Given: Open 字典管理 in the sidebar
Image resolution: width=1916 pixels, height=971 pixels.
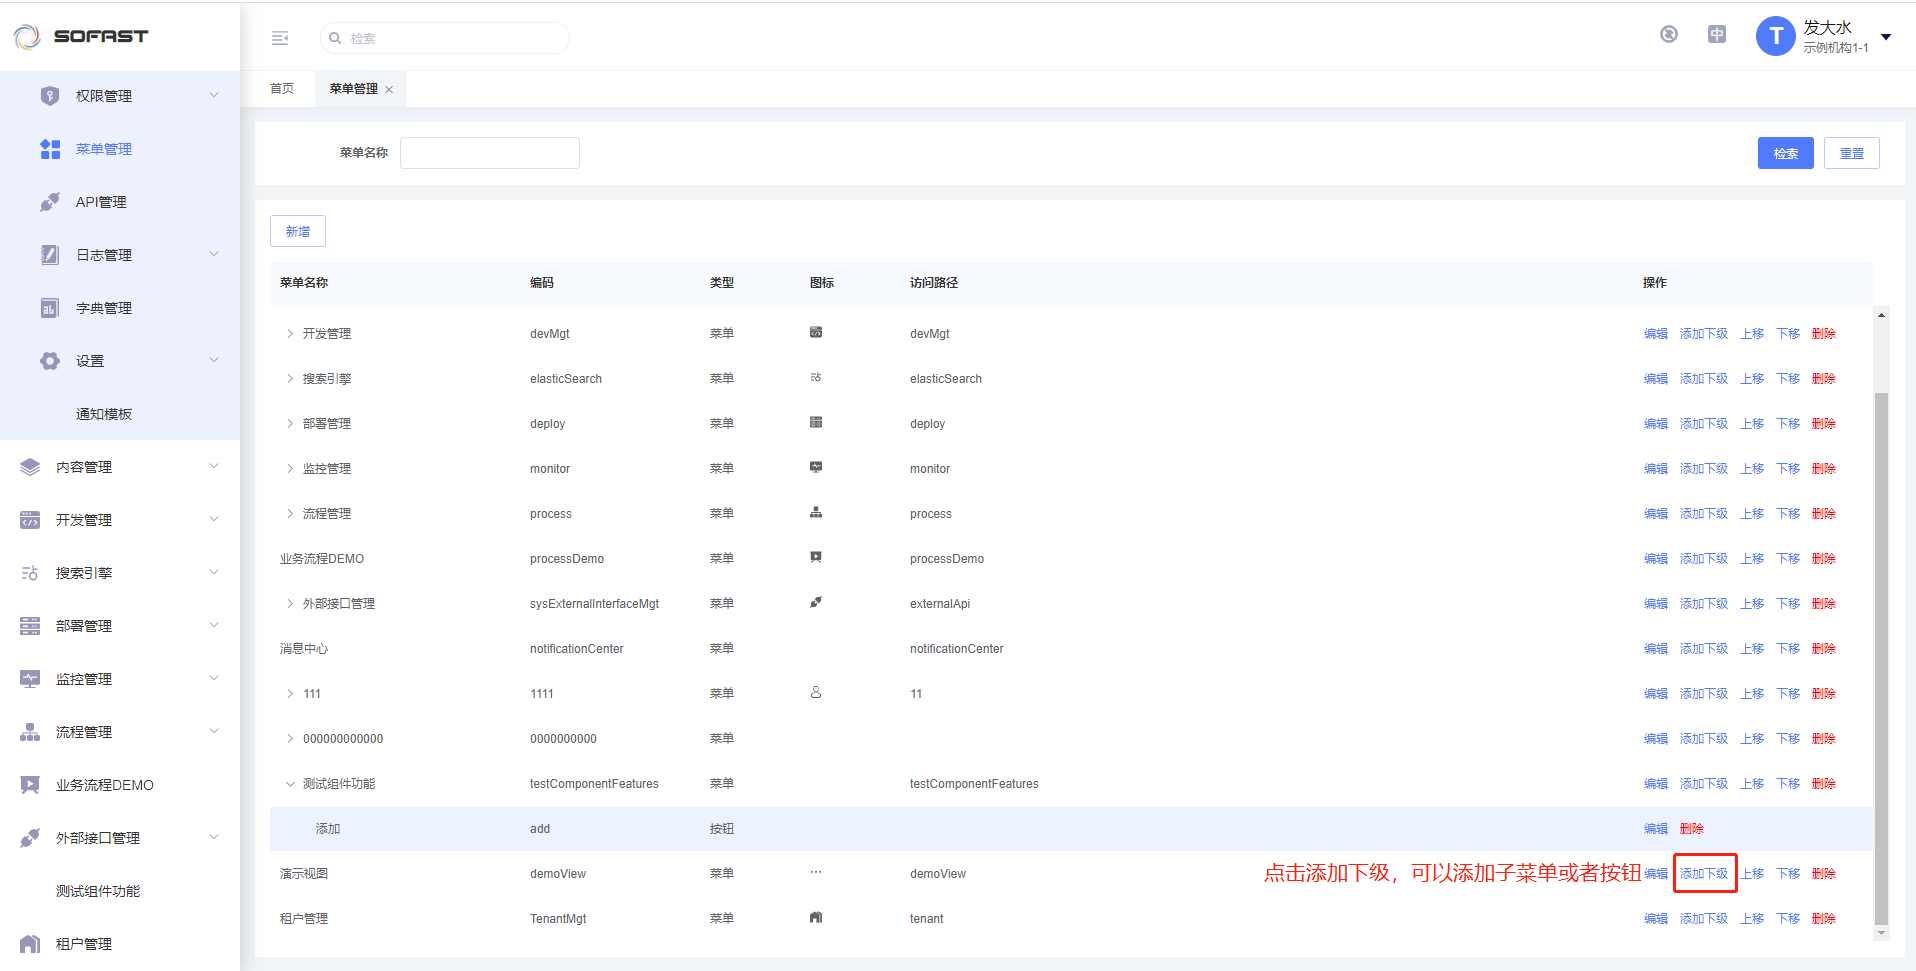Looking at the screenshot, I should coord(103,308).
